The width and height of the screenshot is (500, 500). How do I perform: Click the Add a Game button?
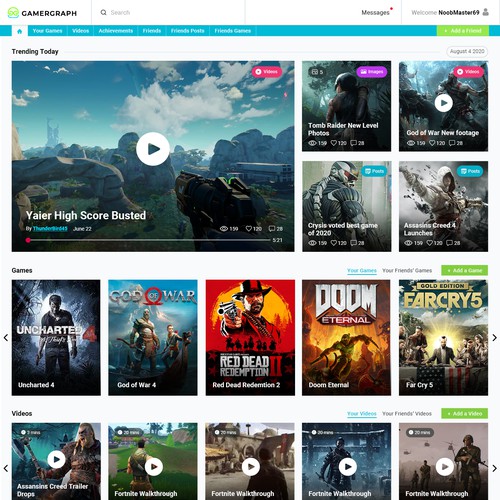point(465,270)
